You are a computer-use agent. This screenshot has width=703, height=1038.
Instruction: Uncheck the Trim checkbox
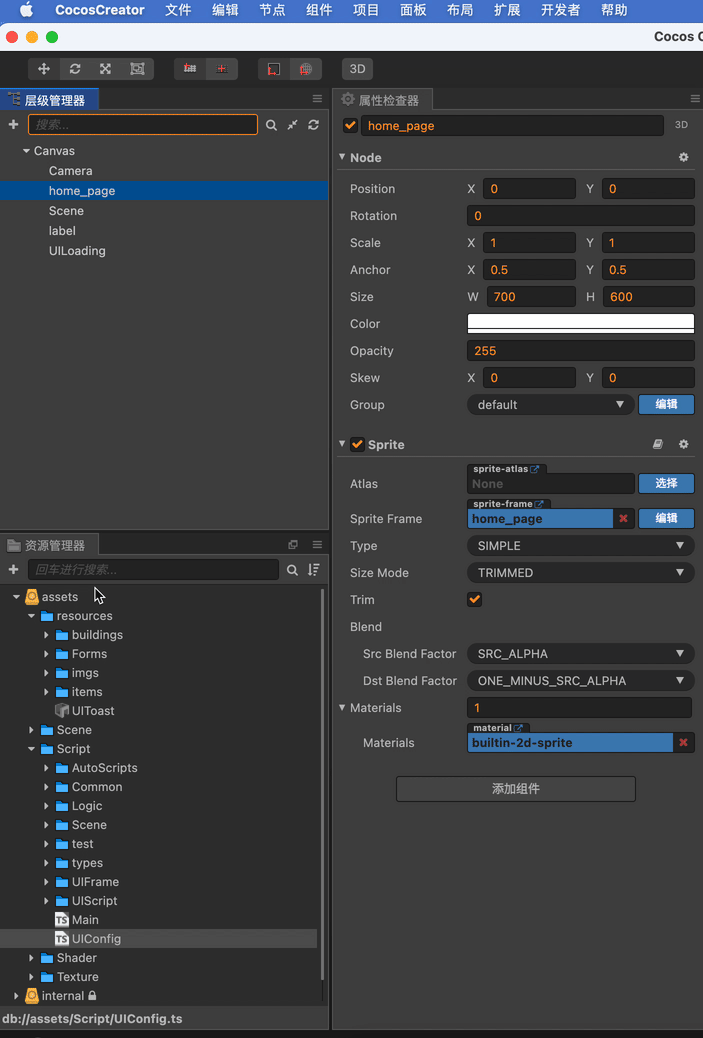click(475, 600)
